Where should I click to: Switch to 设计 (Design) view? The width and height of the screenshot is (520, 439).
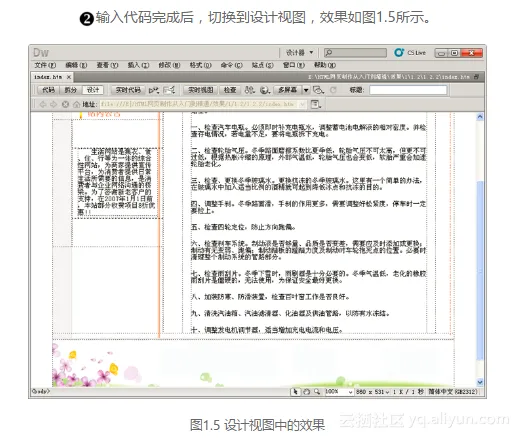click(93, 90)
